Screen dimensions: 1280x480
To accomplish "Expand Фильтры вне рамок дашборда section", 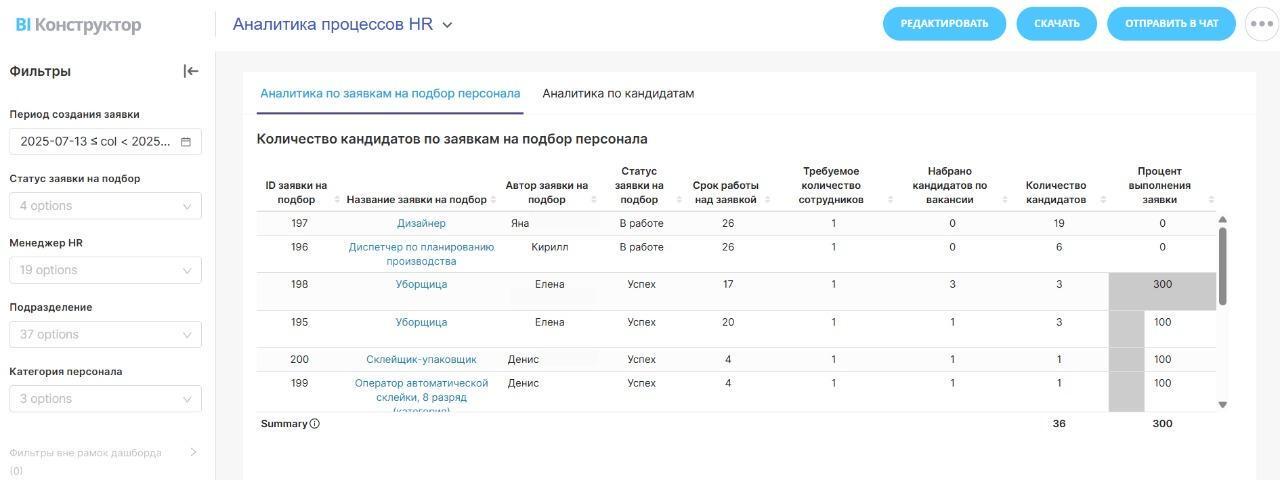I will click(193, 452).
